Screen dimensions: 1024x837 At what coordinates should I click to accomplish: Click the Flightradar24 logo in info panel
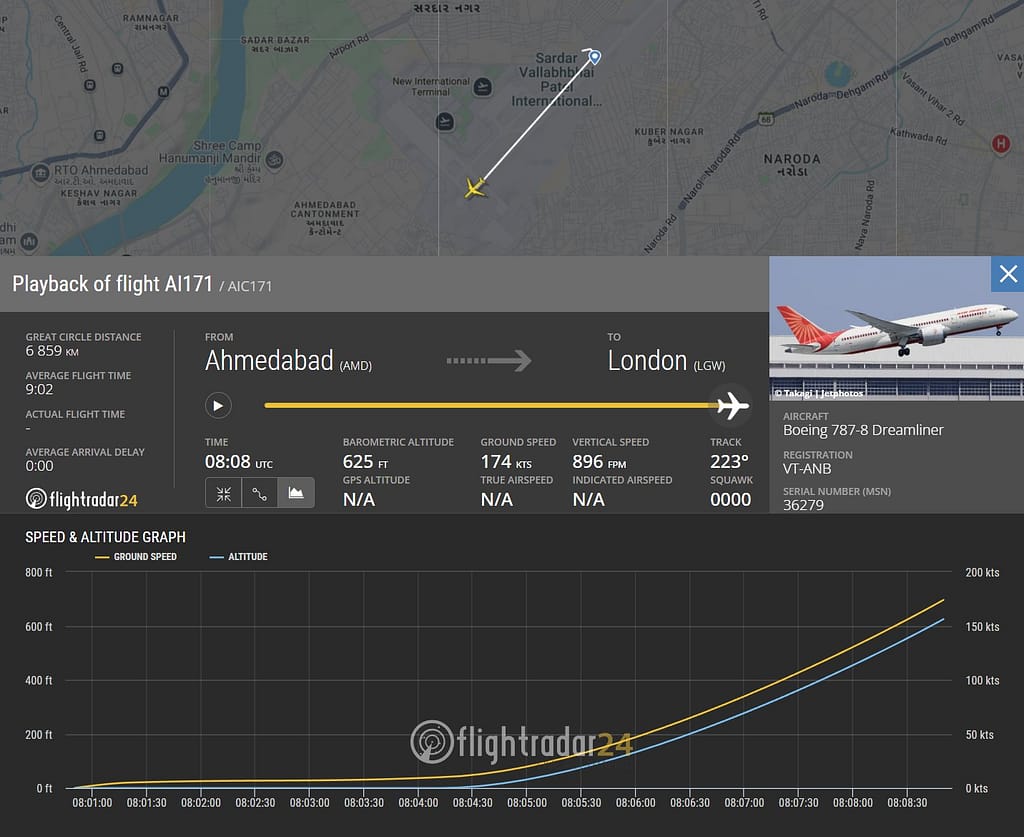(82, 499)
